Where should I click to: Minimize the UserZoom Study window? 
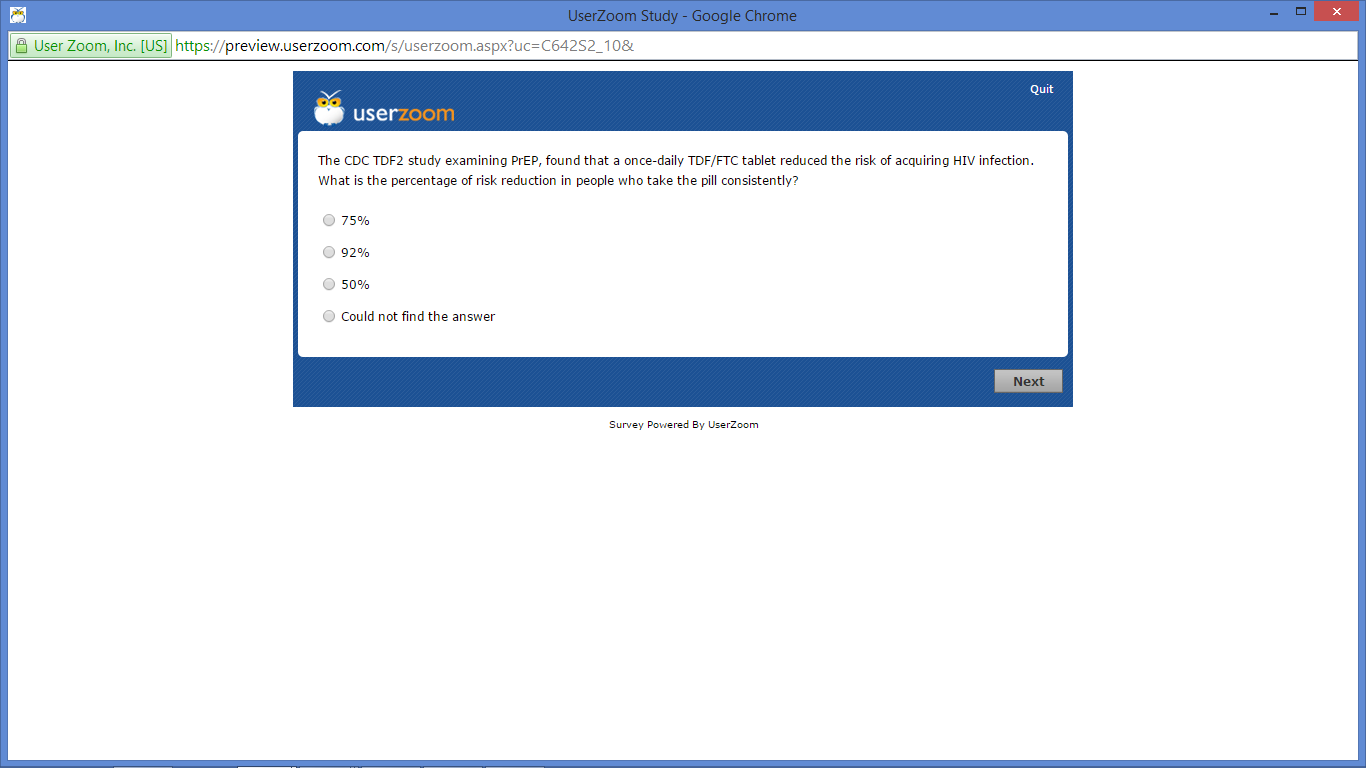[x=1273, y=12]
